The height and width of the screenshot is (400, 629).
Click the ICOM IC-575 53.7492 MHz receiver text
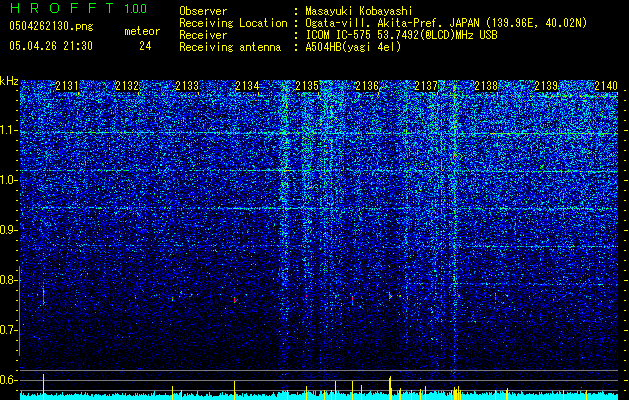tap(401, 35)
